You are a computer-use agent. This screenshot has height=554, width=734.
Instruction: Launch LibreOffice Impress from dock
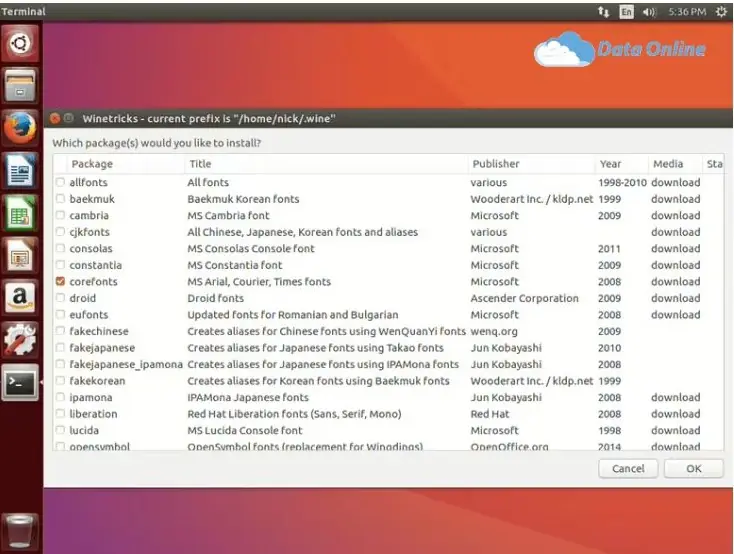pos(20,255)
